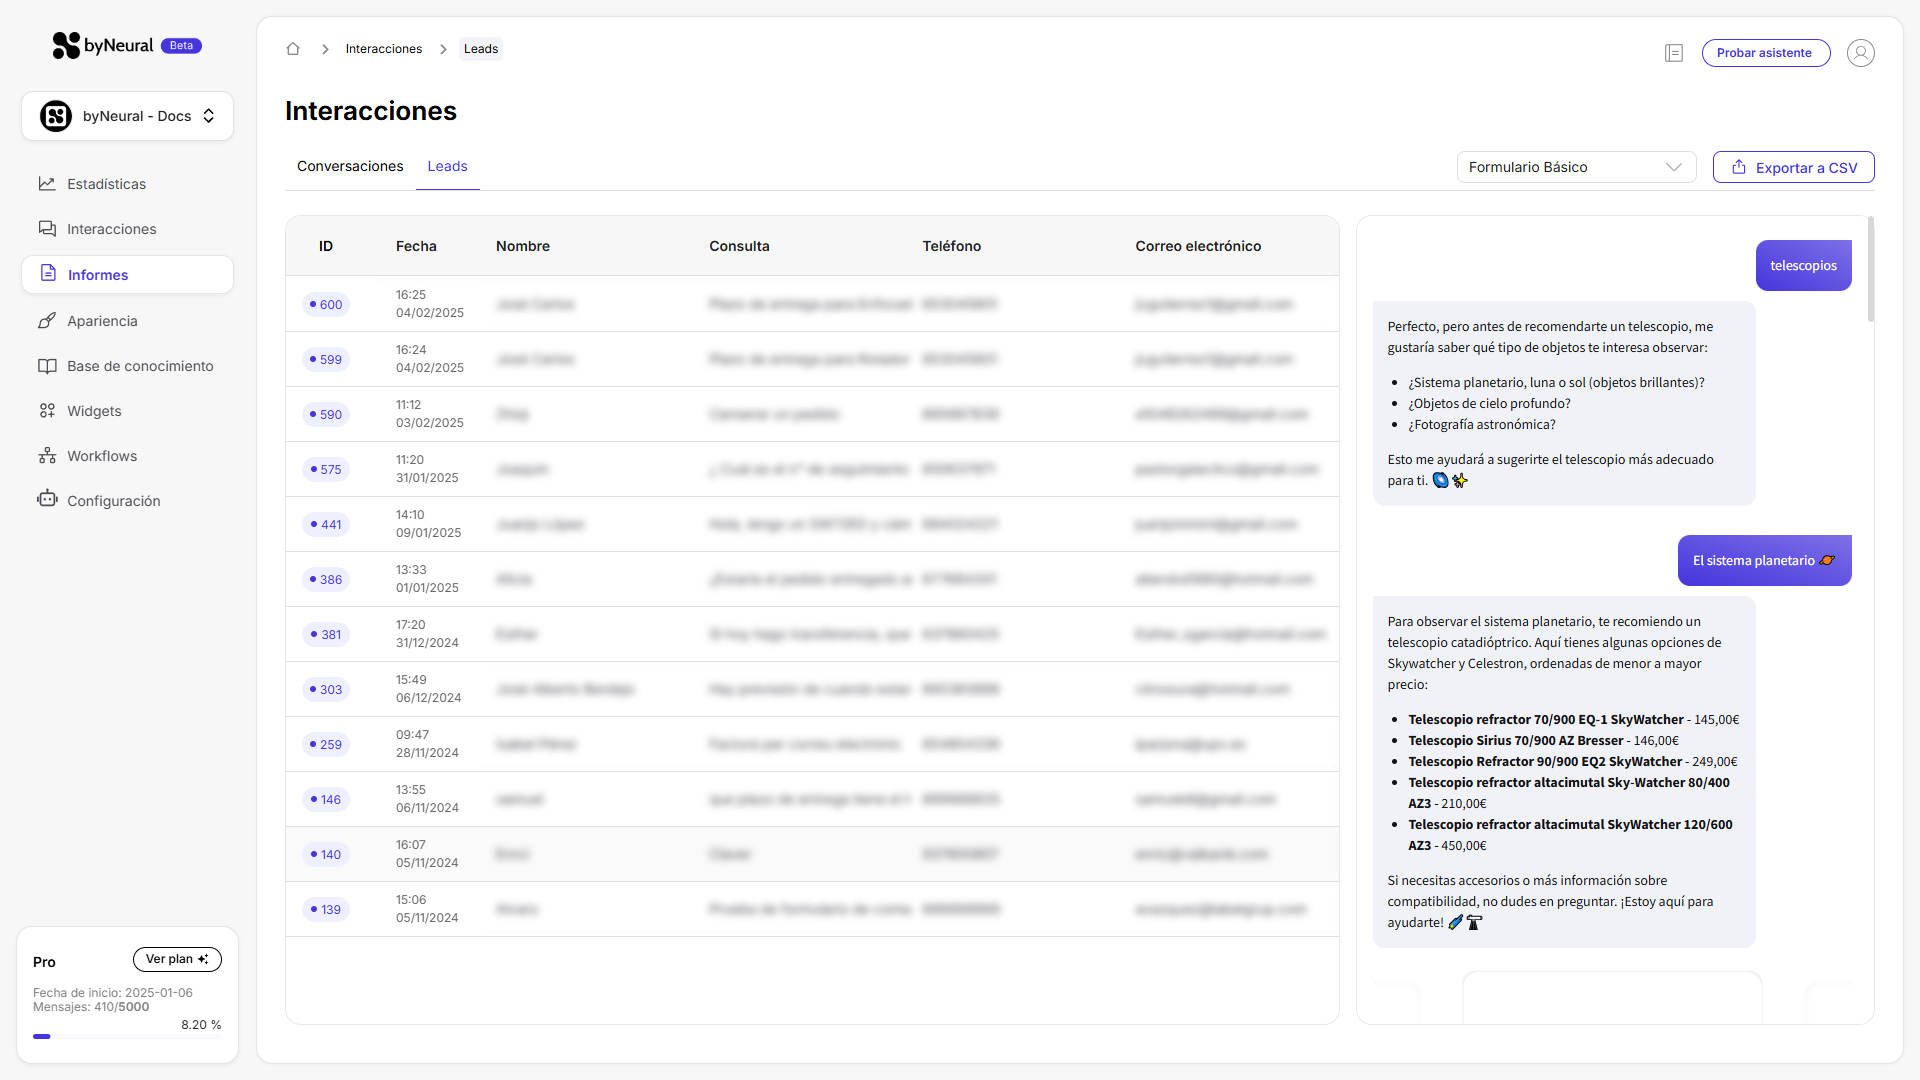Screen dimensions: 1920x1080
Task: Click the Configuración robot icon
Action: [47, 499]
